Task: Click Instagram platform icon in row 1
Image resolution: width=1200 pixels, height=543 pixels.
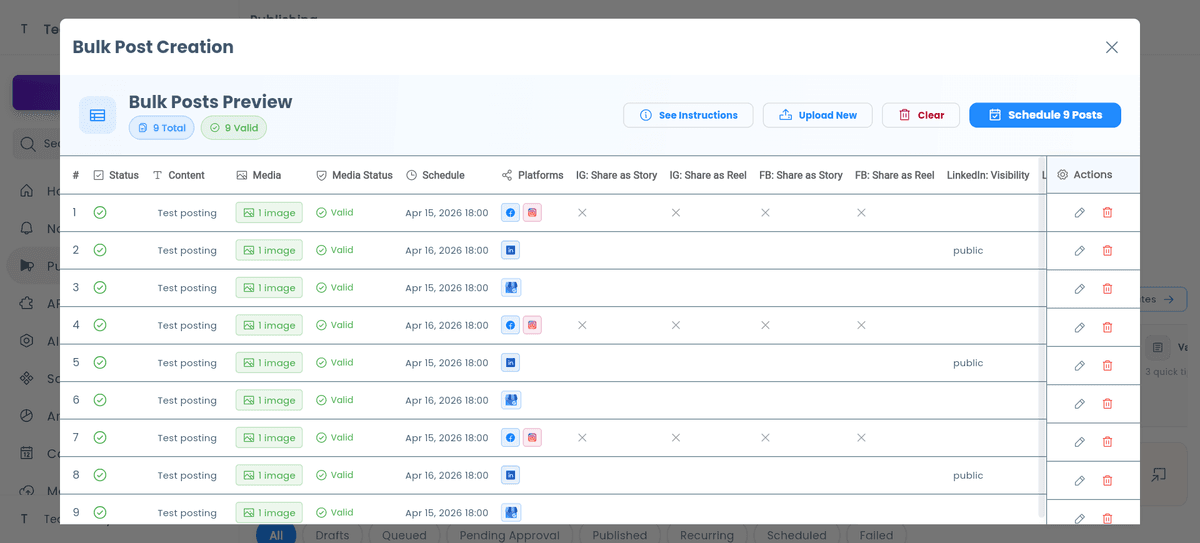Action: pyautogui.click(x=533, y=213)
